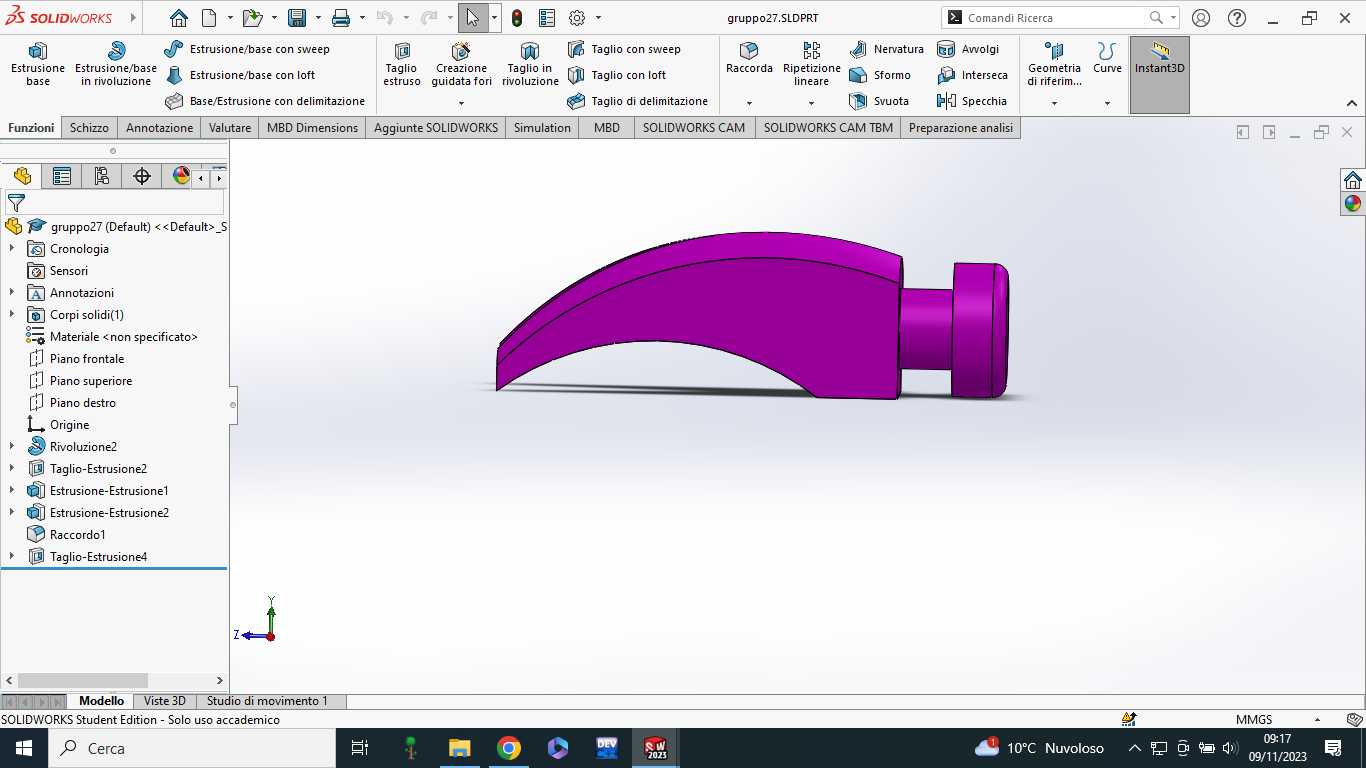1366x768 pixels.
Task: Open the Geometria di riferimento dropdown arrow
Action: (1054, 103)
